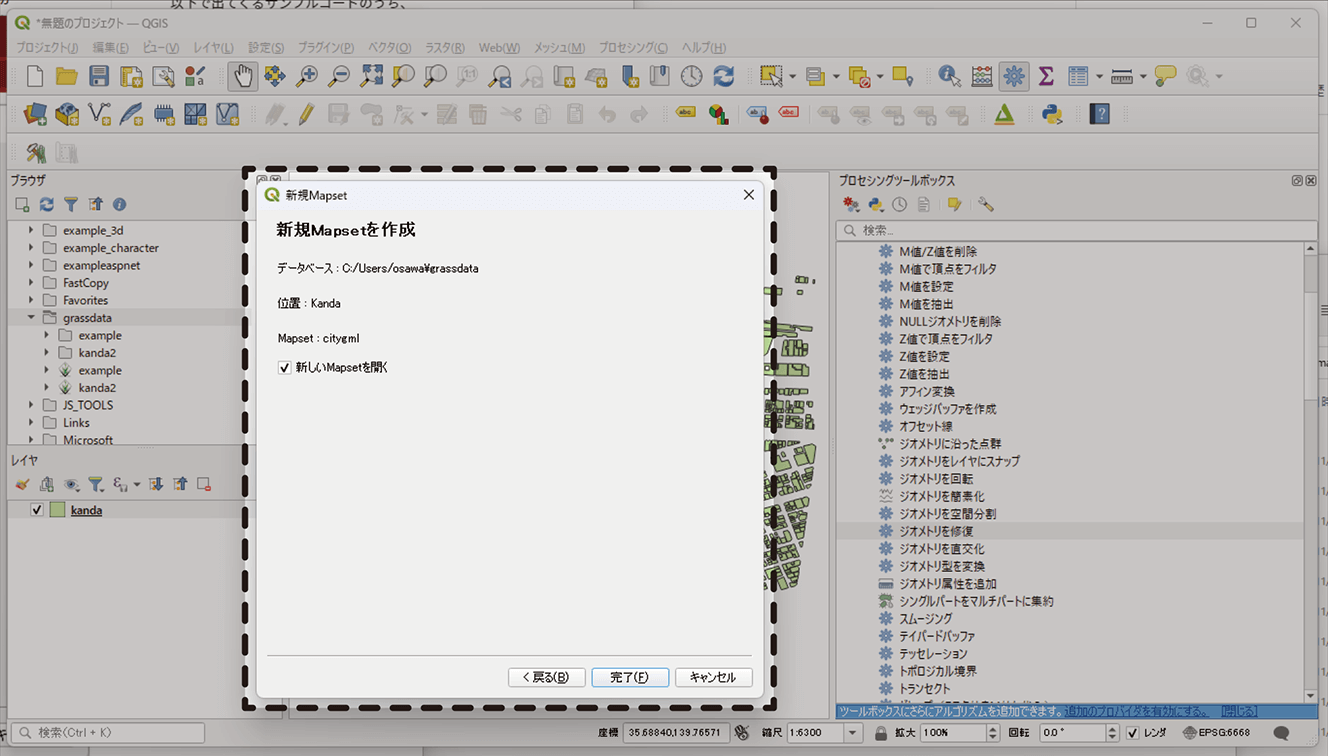Select the Identify Features tool

949,76
